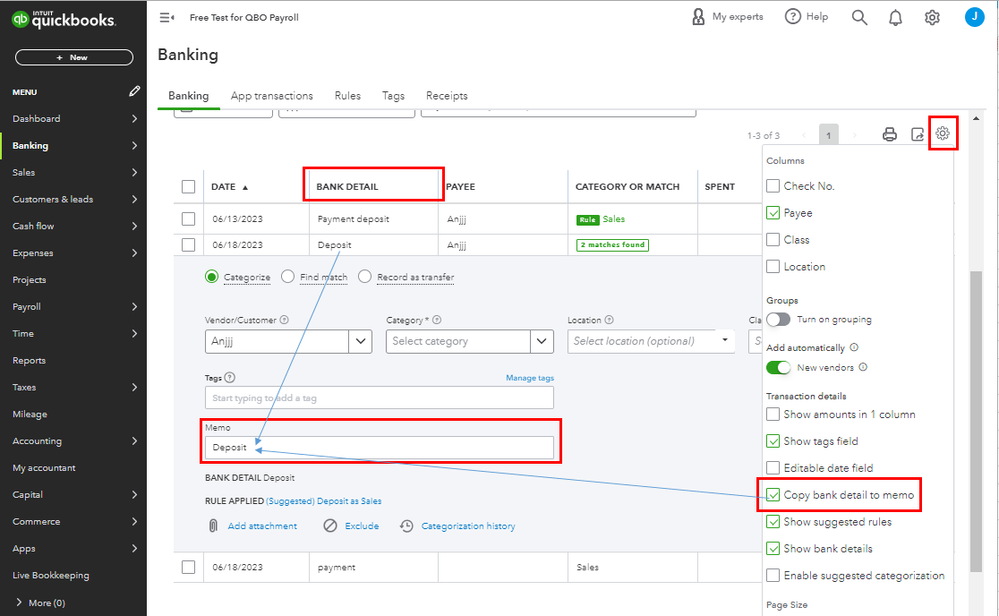The width and height of the screenshot is (999, 616).
Task: Open the Vendor/Customer dropdown
Action: click(361, 341)
